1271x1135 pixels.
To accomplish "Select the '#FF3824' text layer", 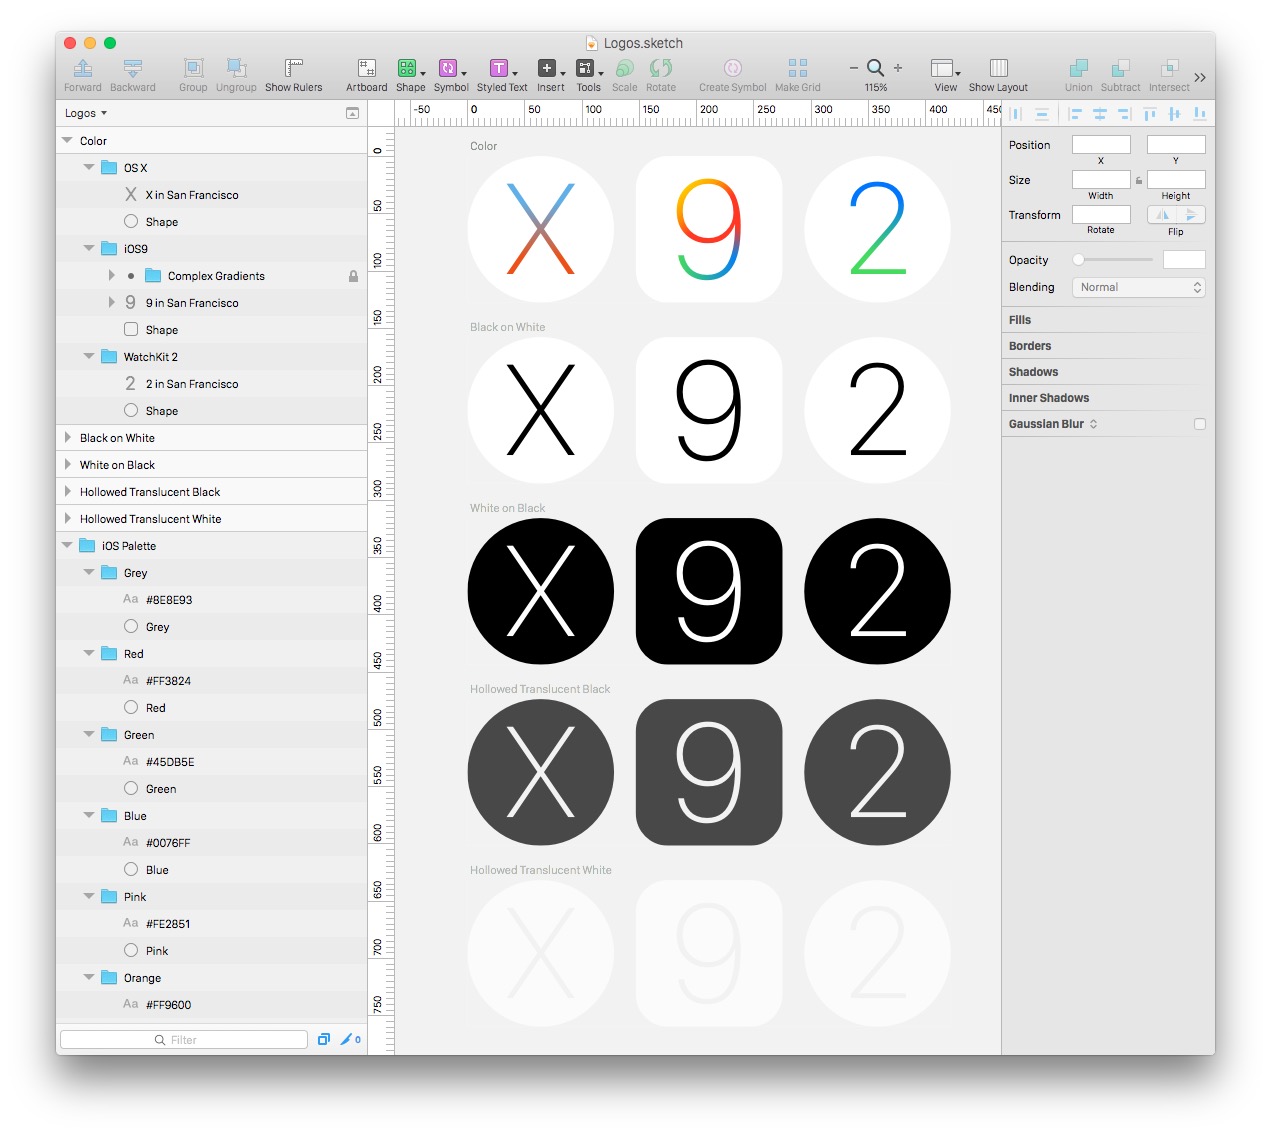I will [211, 681].
